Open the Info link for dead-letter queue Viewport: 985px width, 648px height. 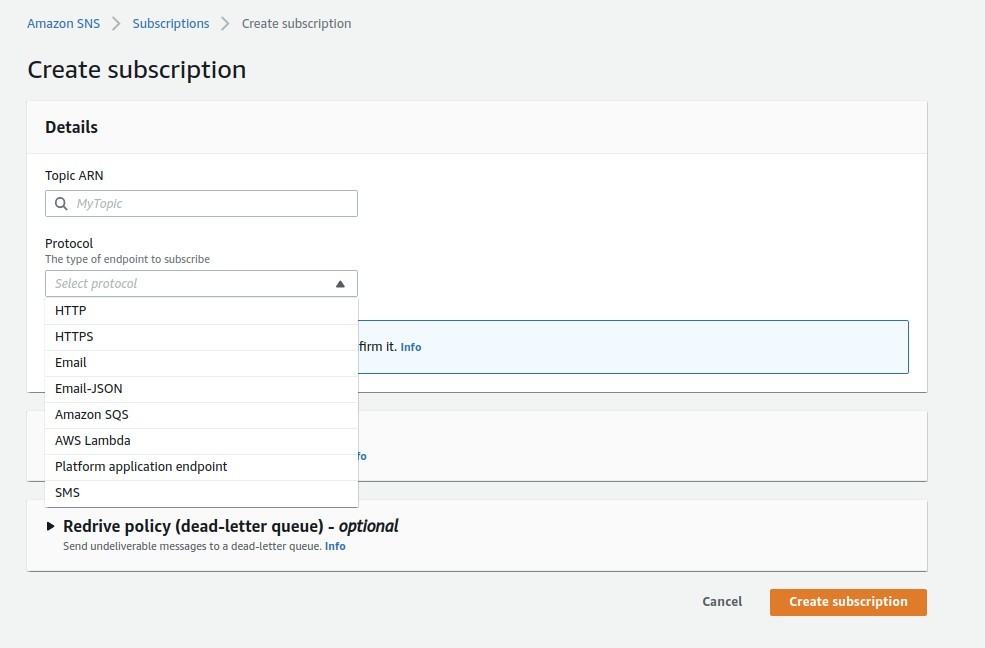pyautogui.click(x=335, y=546)
